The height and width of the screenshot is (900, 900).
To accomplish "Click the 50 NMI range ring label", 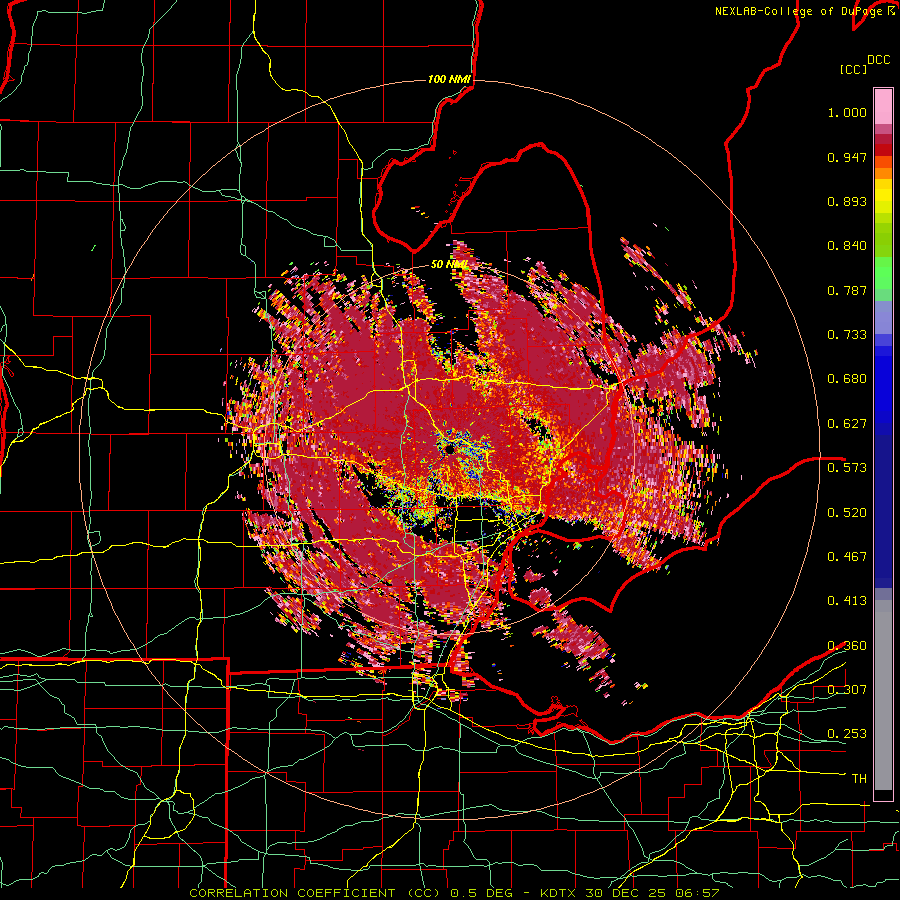I will point(448,265).
